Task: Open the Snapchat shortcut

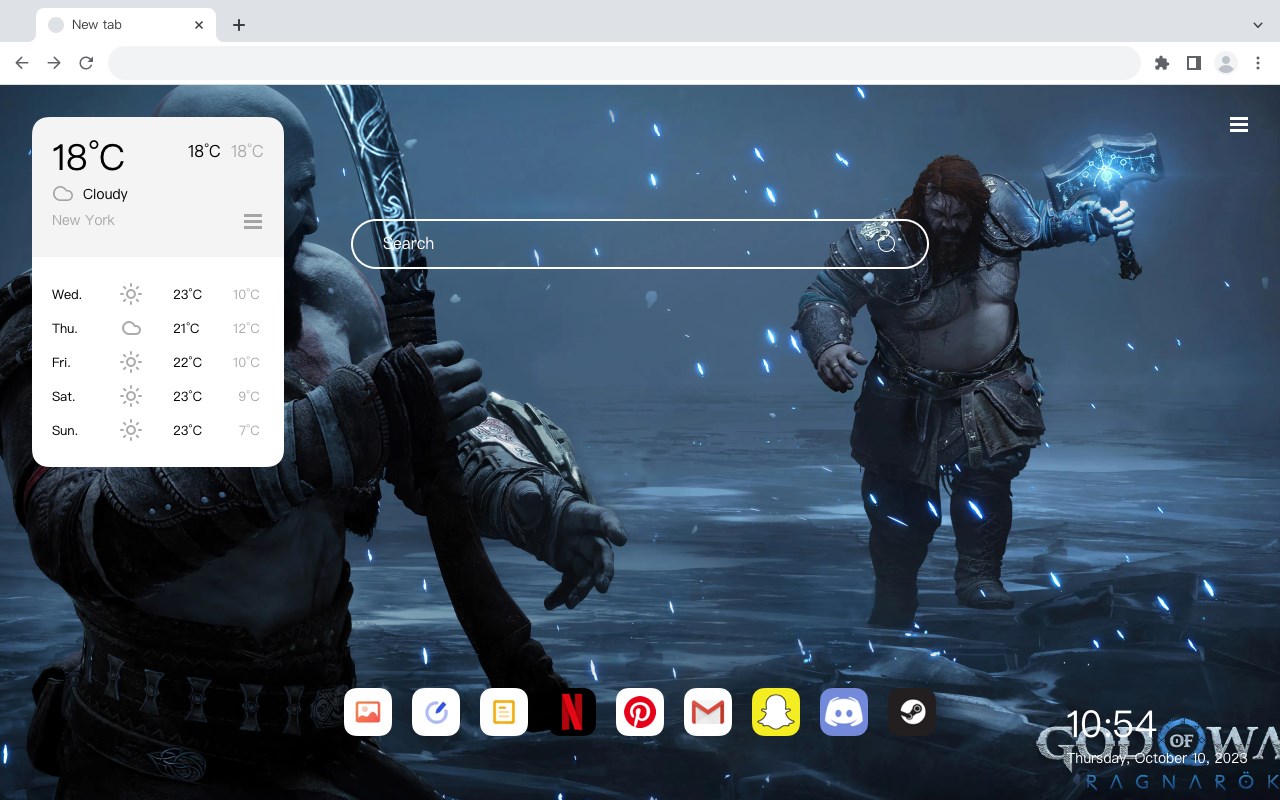Action: click(776, 712)
